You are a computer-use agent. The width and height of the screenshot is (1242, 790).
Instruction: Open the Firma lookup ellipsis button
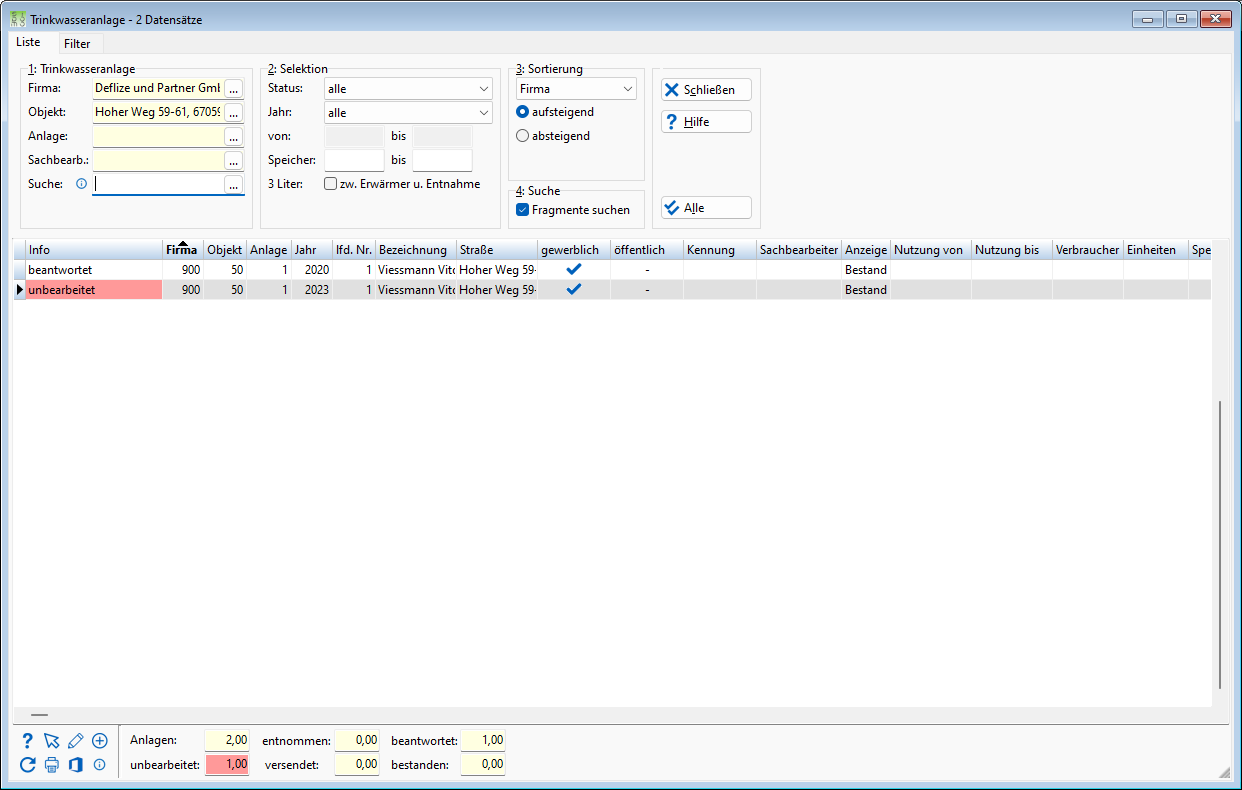tap(234, 88)
